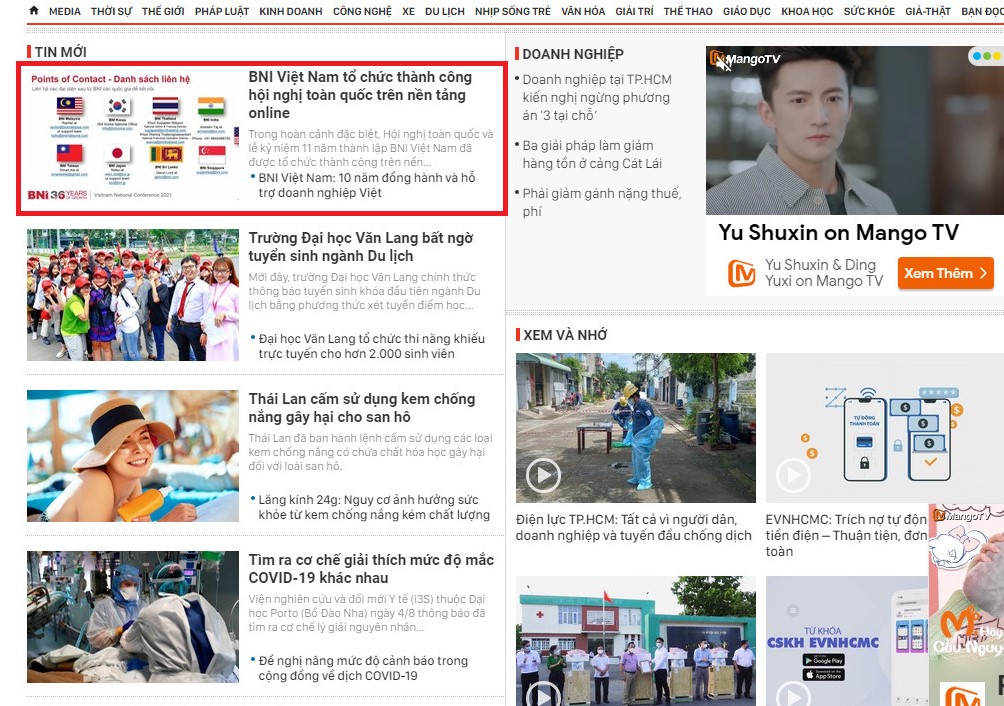Open the Trường Đại học Văn Lang headline
1004x706 pixels.
tap(360, 247)
